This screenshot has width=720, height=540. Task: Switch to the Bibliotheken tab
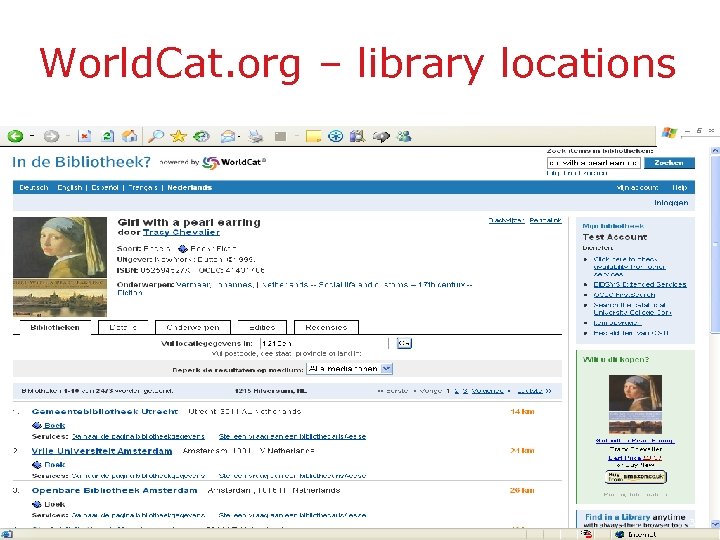55,327
